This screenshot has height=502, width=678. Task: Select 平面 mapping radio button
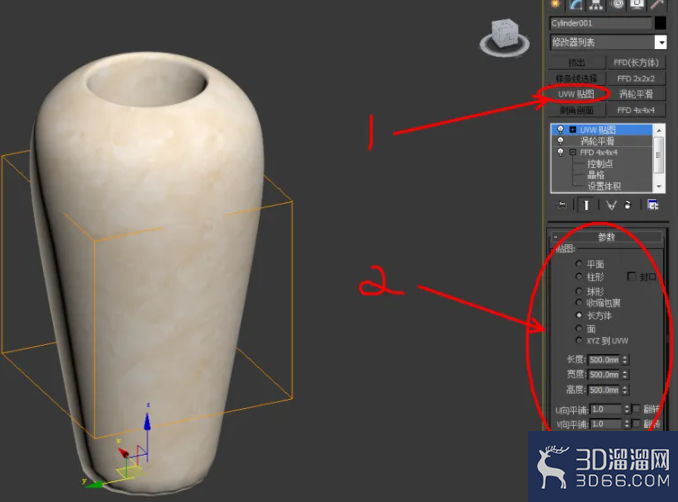(579, 263)
